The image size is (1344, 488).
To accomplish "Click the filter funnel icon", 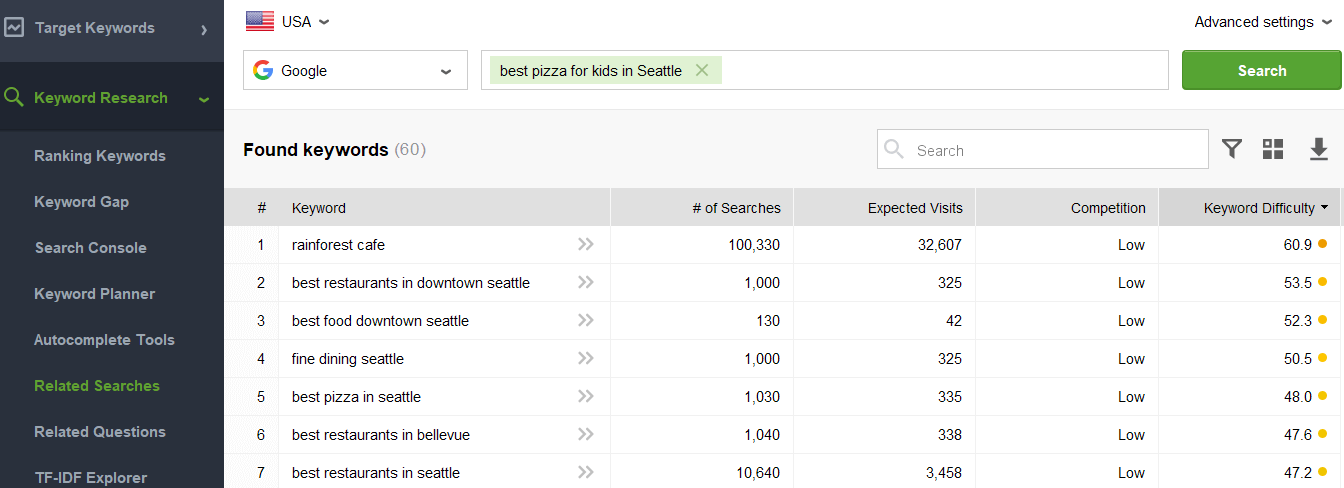I will coord(1232,149).
